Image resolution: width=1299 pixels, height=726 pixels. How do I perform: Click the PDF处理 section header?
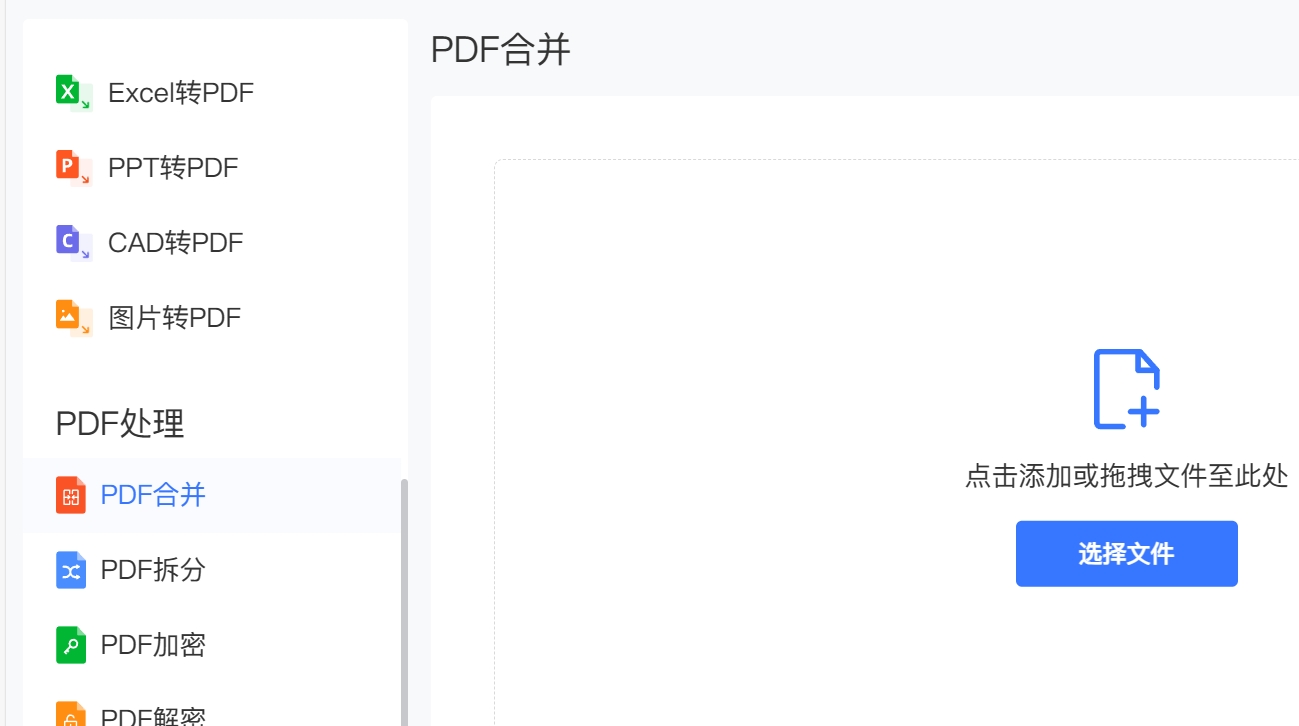(x=119, y=424)
